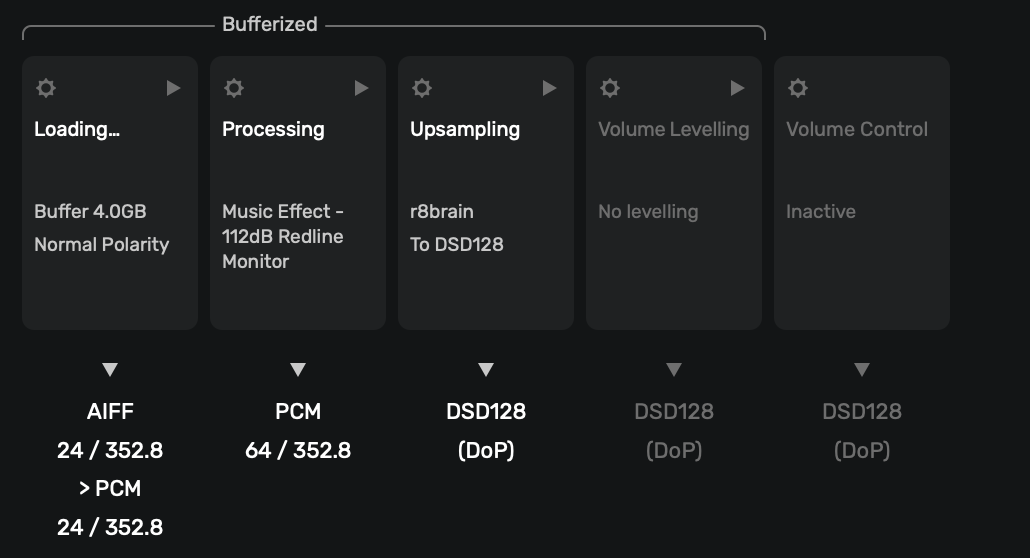Expand the arrow below Processing card
The width and height of the screenshot is (1030, 558).
298,370
